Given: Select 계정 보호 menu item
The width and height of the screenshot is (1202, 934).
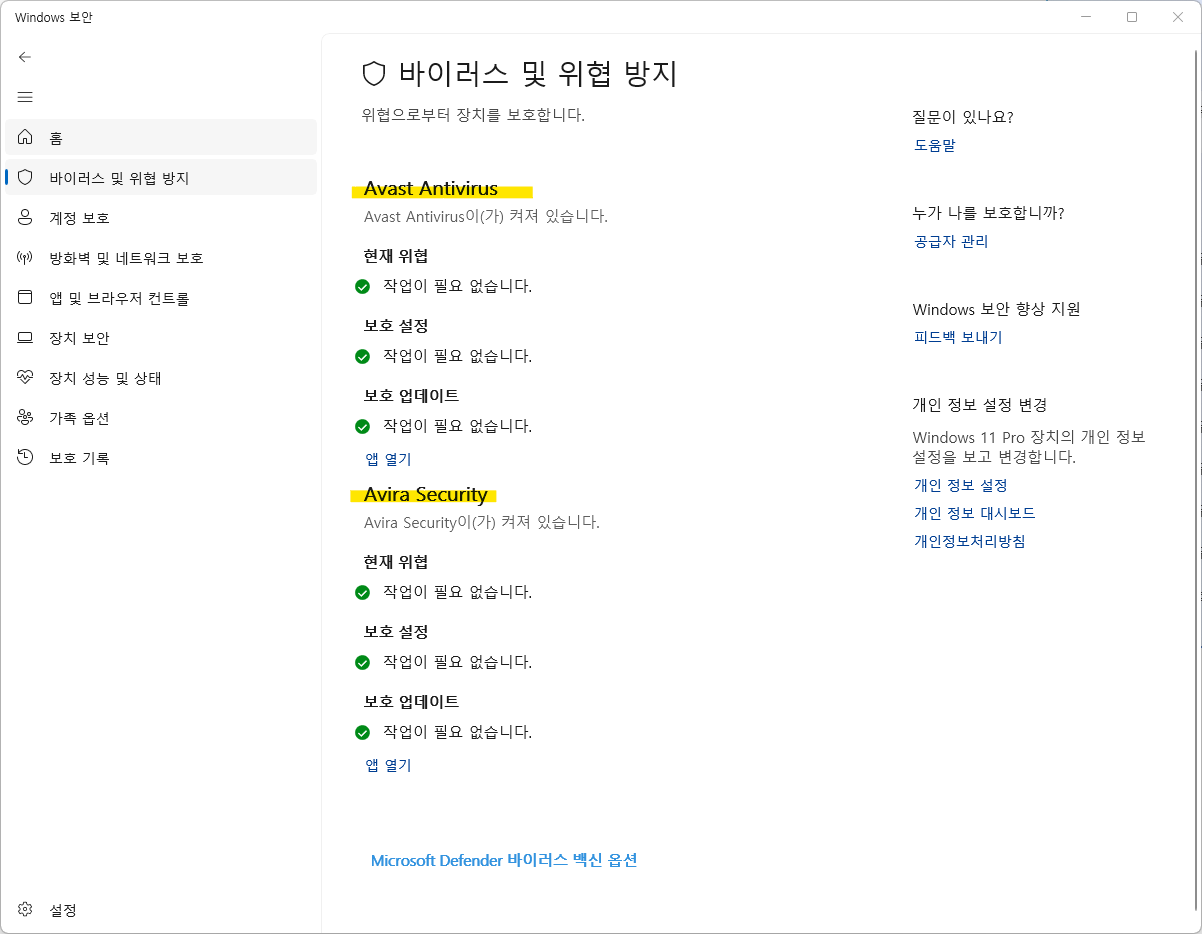Looking at the screenshot, I should pyautogui.click(x=161, y=217).
